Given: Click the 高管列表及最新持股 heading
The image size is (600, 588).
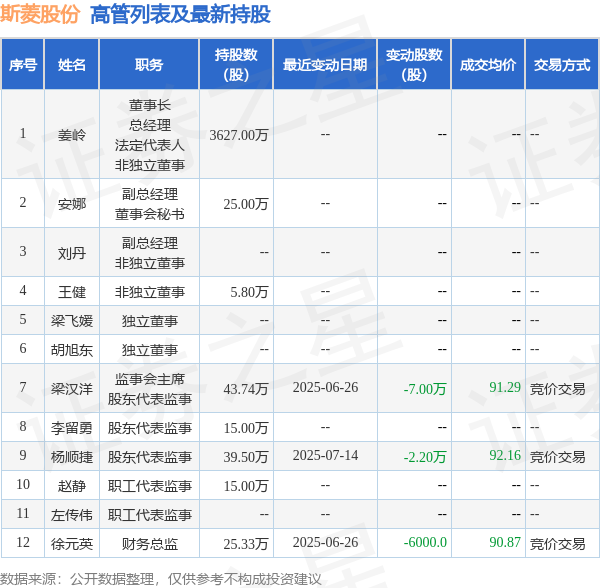Looking at the screenshot, I should pos(180,15).
